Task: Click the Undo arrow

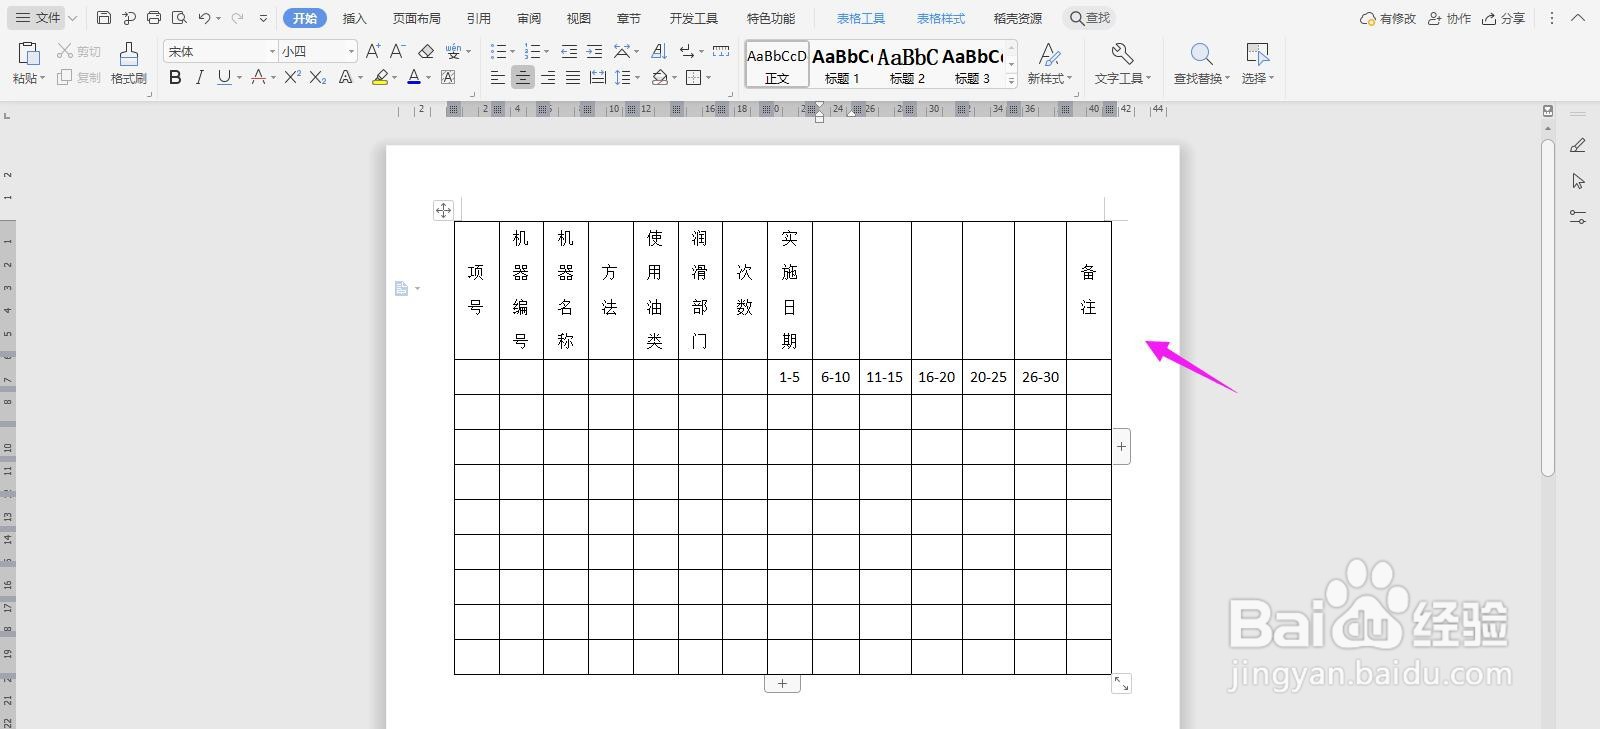Action: pos(204,18)
